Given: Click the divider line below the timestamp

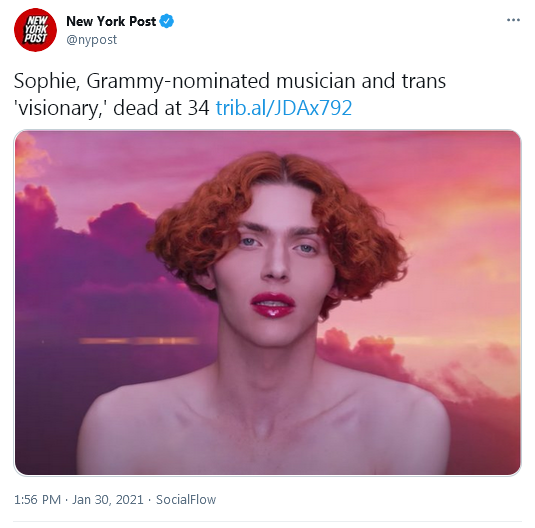Looking at the screenshot, I should (x=268, y=521).
